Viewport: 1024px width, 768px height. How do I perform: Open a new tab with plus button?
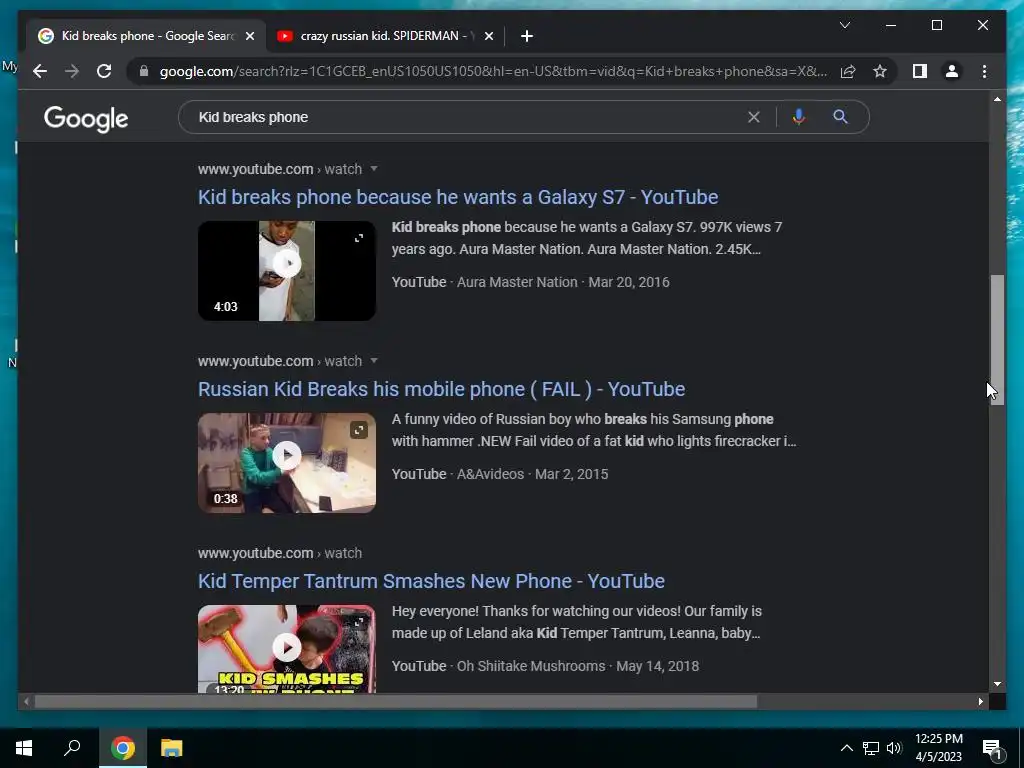tap(527, 36)
